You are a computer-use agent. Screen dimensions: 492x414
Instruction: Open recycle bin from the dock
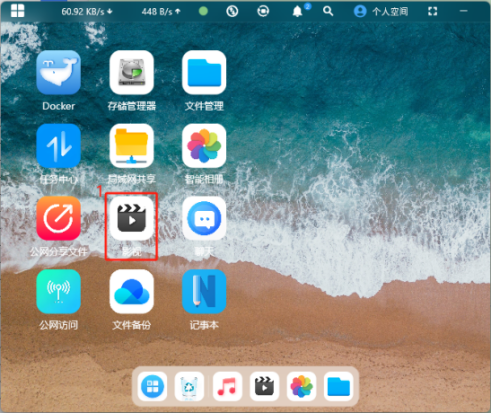189,386
